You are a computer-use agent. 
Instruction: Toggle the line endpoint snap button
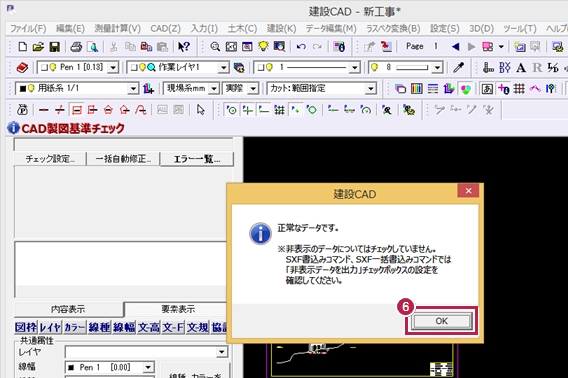click(263, 110)
